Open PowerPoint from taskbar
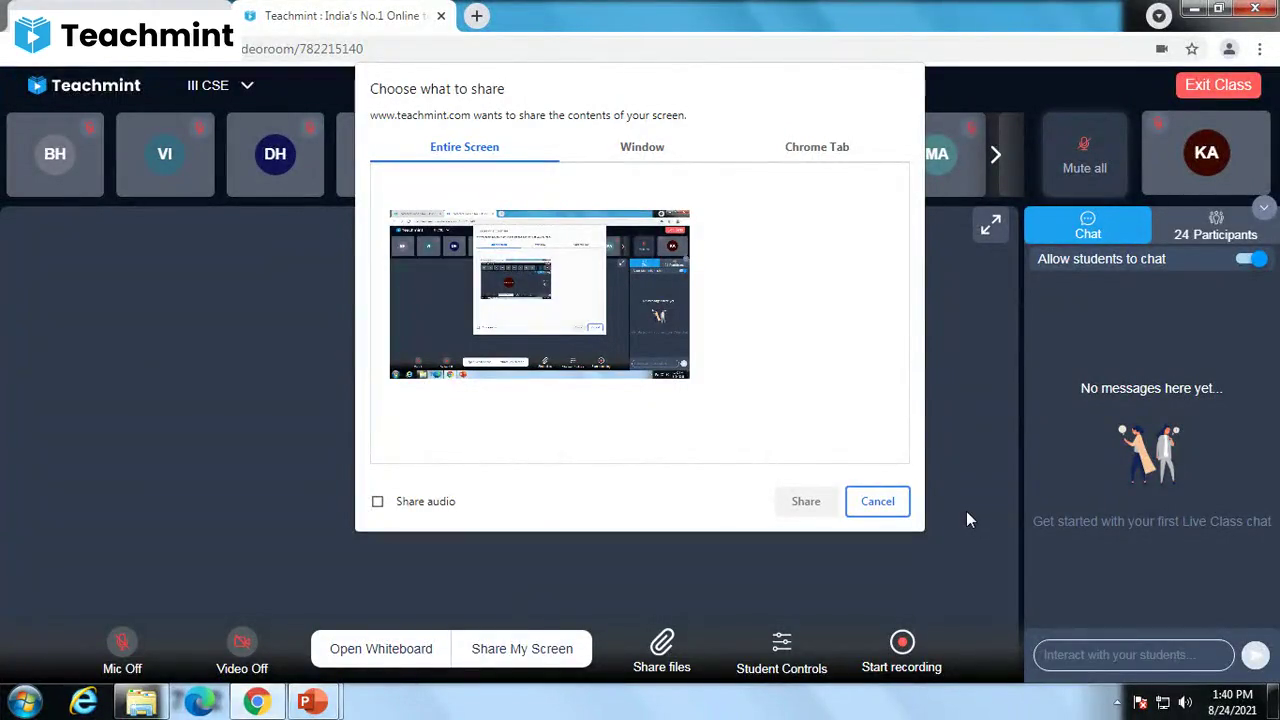Screen dimensions: 1280x720 [313, 702]
